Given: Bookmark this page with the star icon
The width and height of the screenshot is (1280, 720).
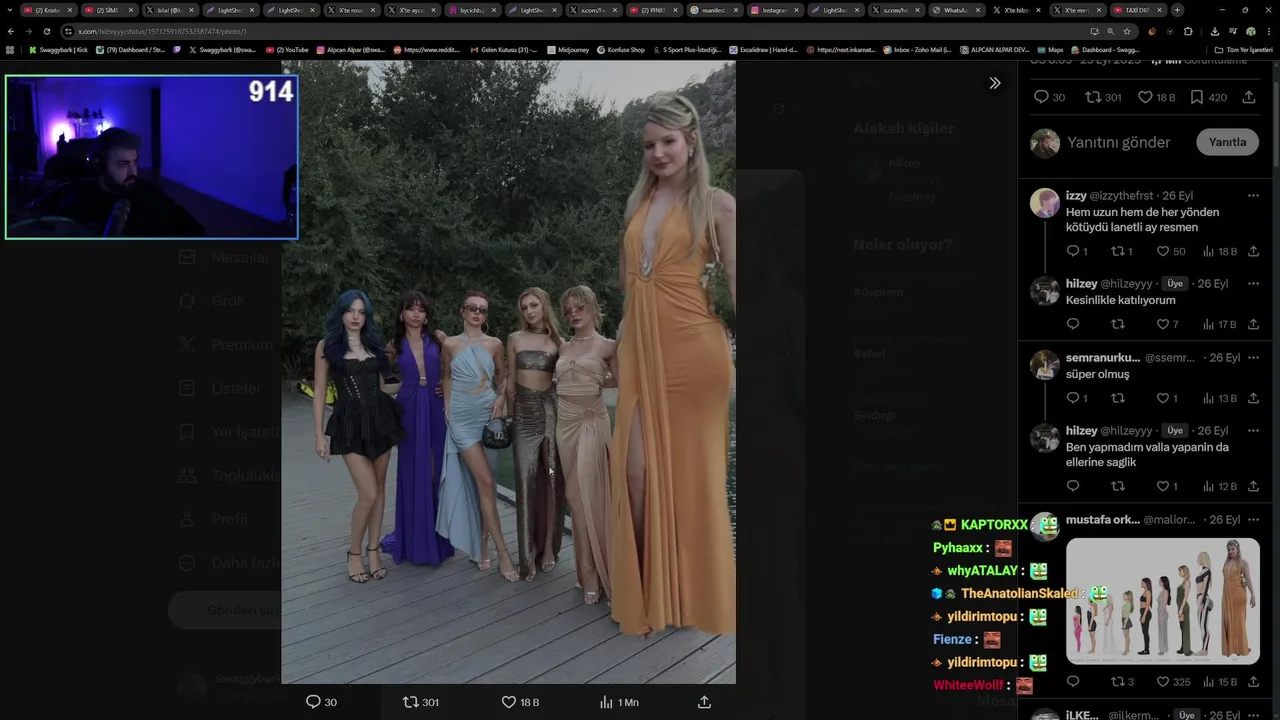Looking at the screenshot, I should tap(1127, 31).
